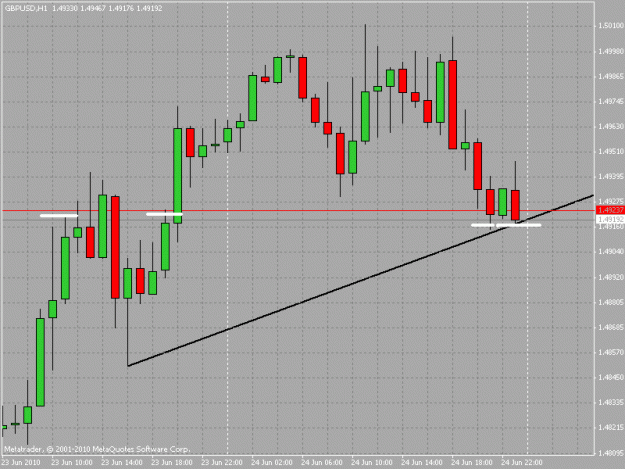Click the 1.48685 price axis label
Viewport: 625px width, 469px height.
pos(611,327)
